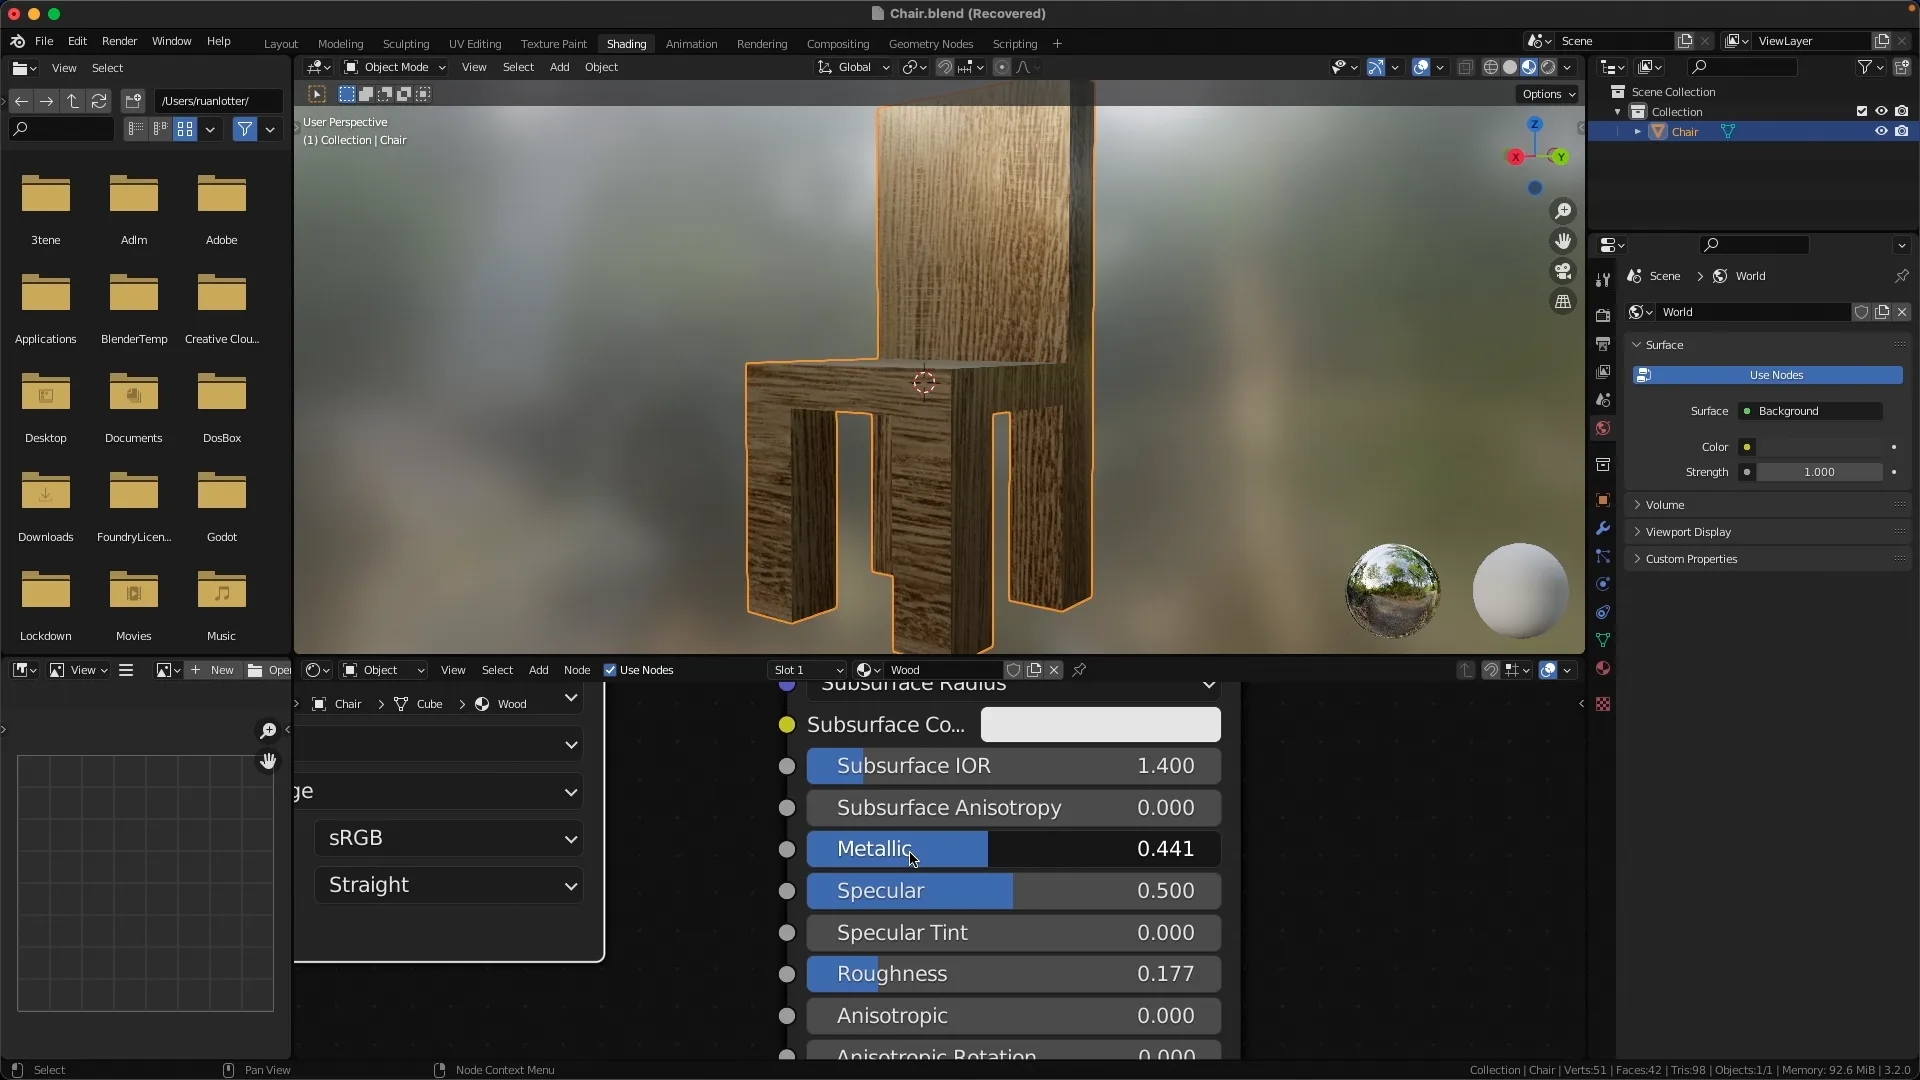The width and height of the screenshot is (1920, 1080).
Task: Switch to the UV Editing workspace
Action: [474, 44]
